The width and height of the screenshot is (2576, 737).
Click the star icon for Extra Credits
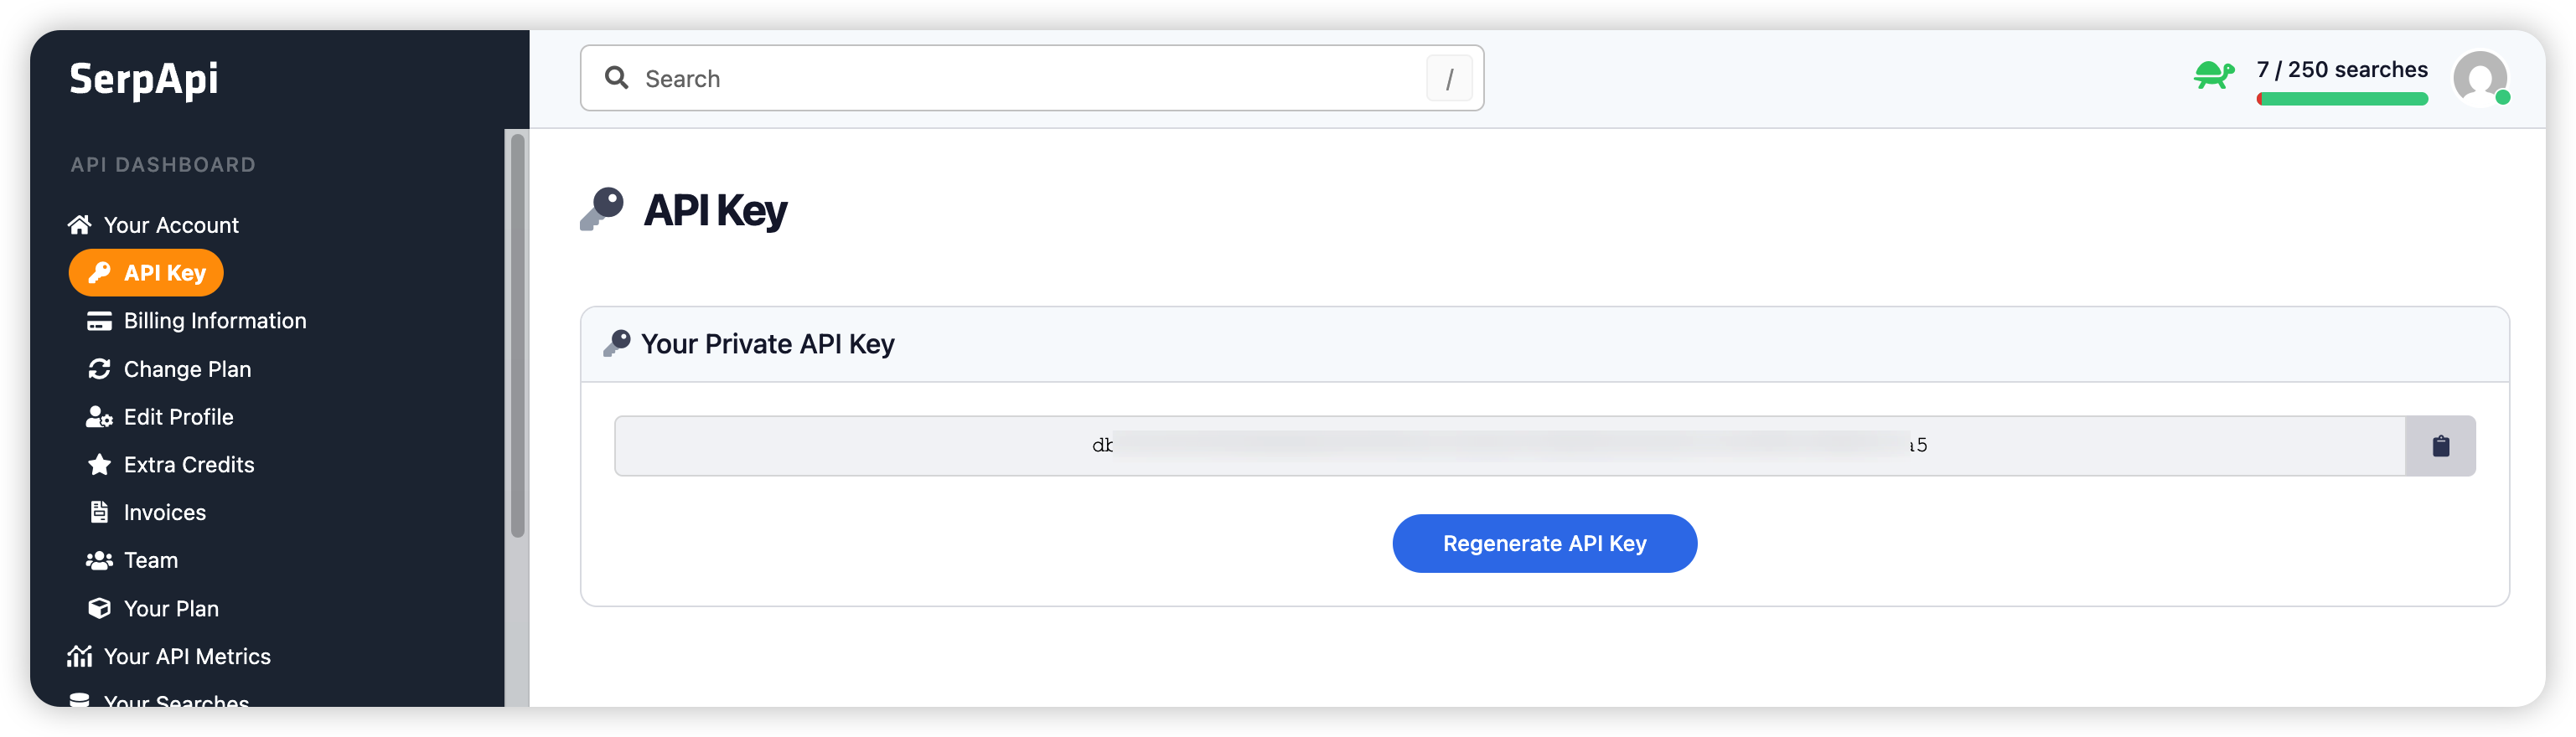coord(99,465)
